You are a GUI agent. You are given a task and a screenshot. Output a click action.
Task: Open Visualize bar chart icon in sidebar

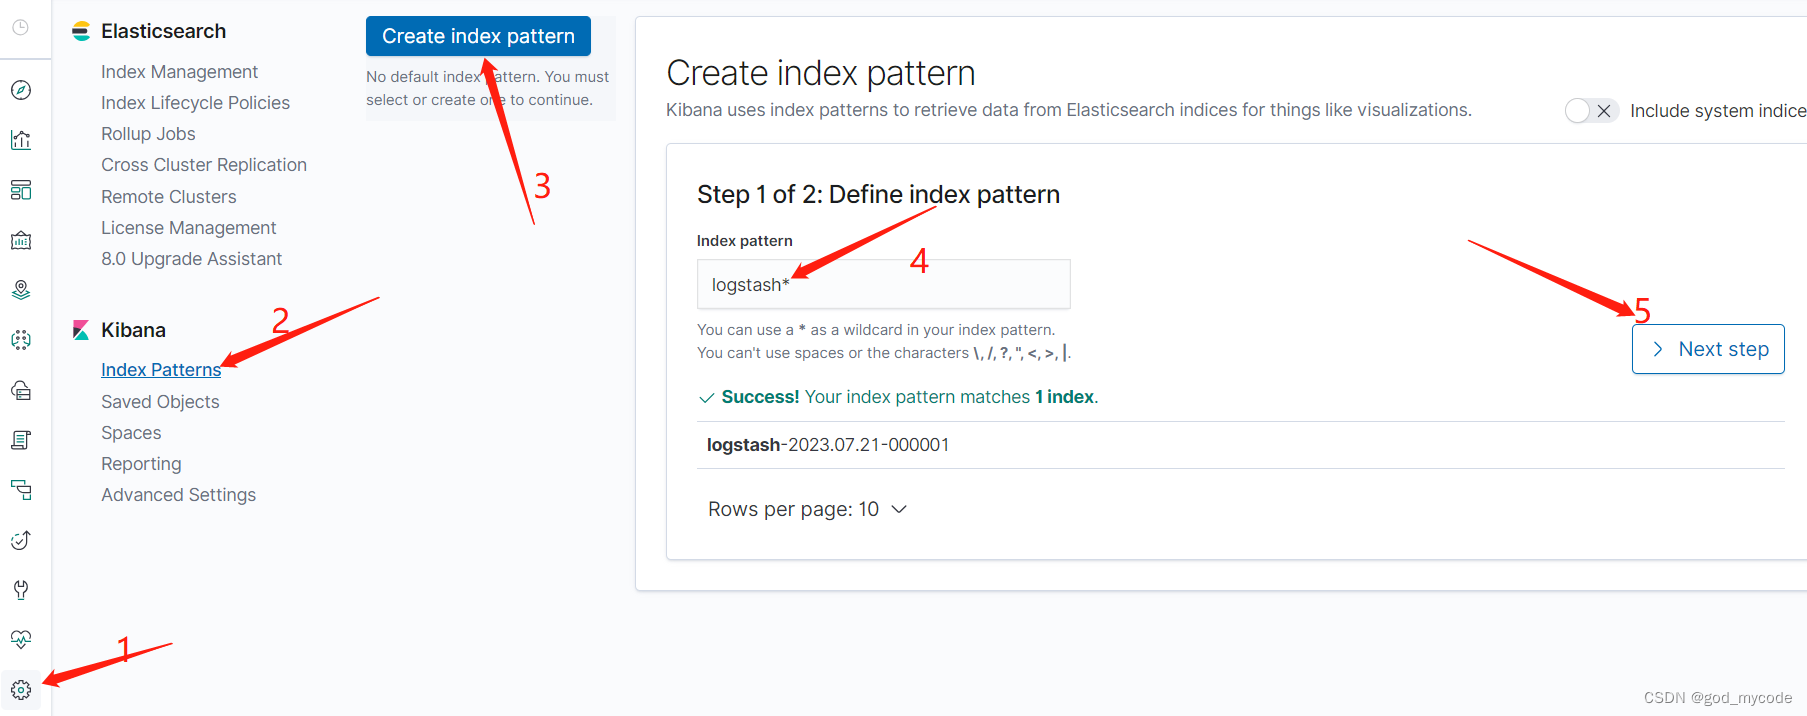[21, 140]
